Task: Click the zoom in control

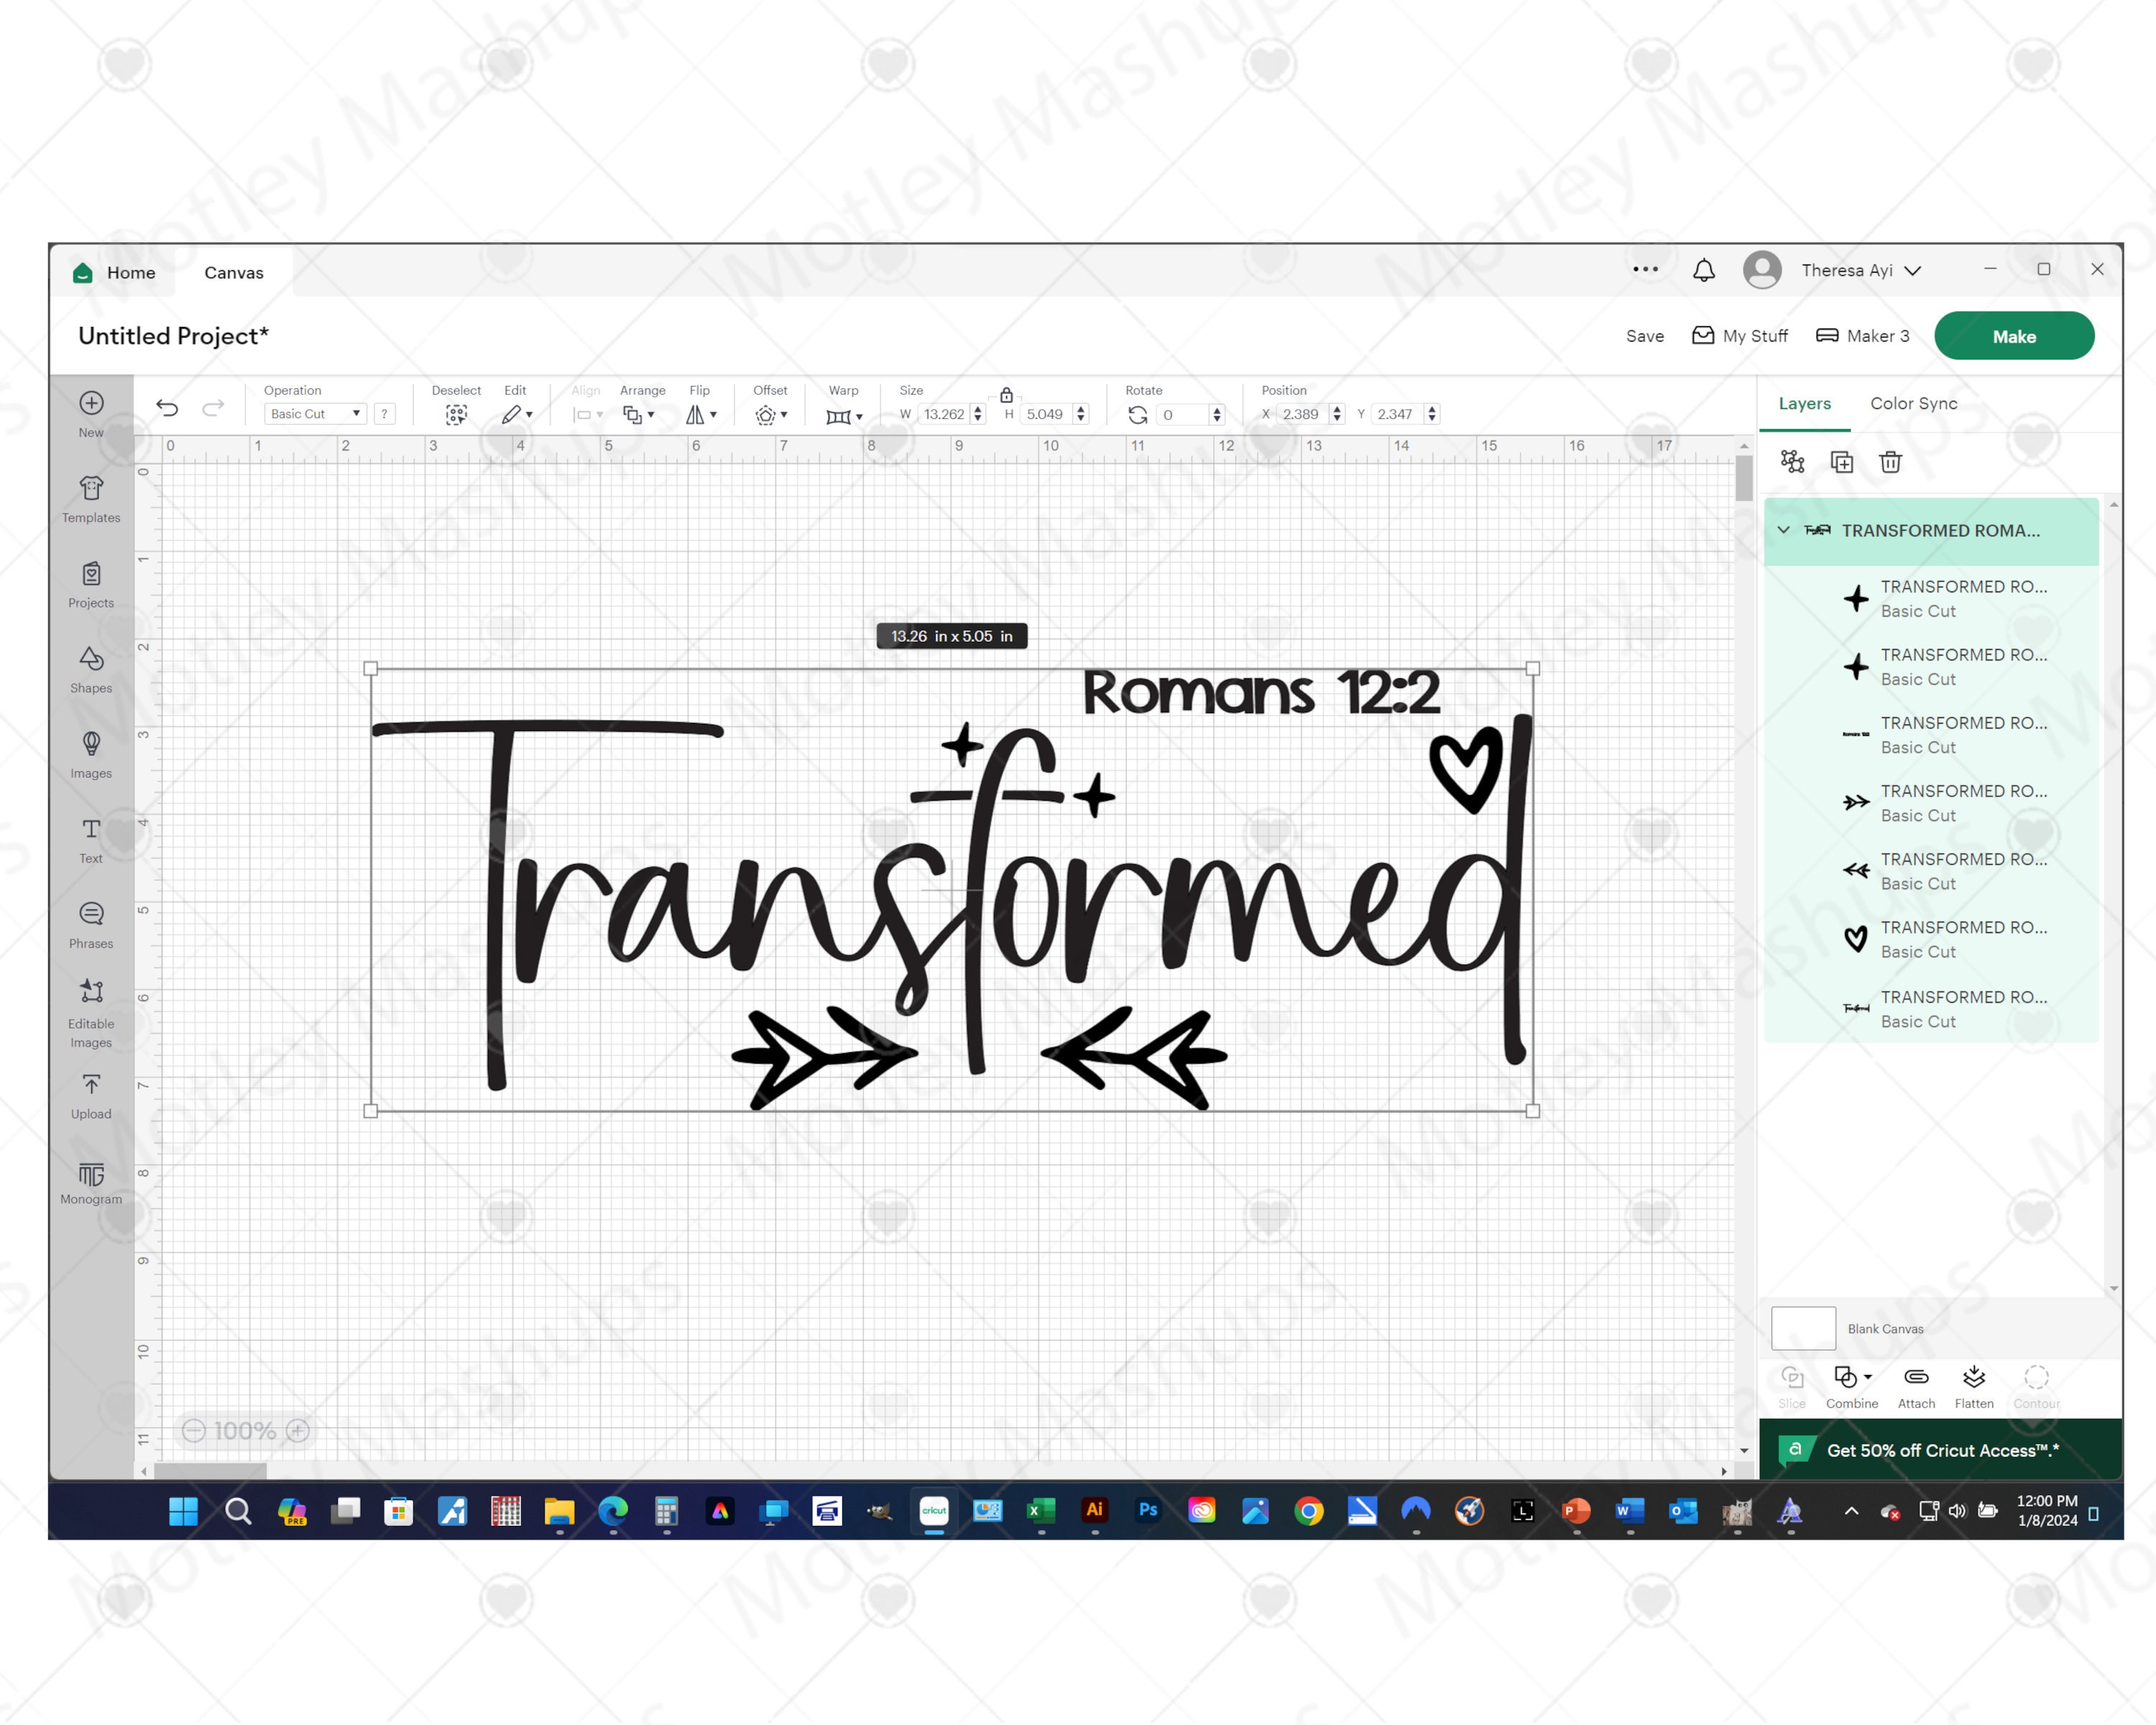Action: [297, 1430]
